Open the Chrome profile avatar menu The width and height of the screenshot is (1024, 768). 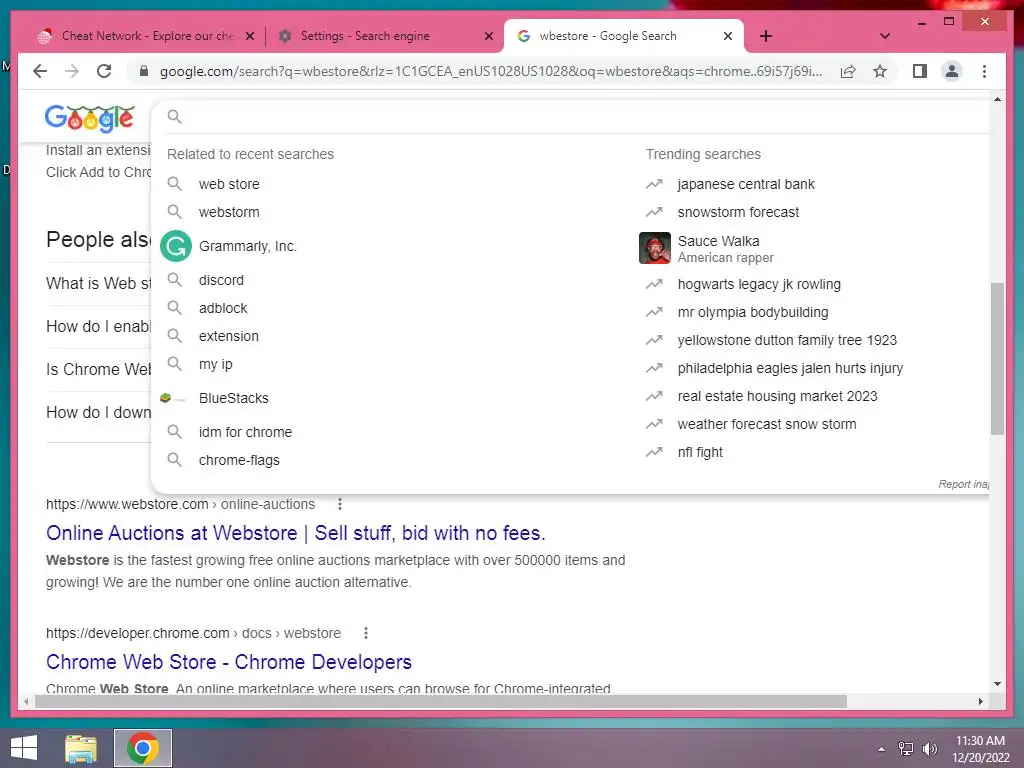[x=952, y=71]
